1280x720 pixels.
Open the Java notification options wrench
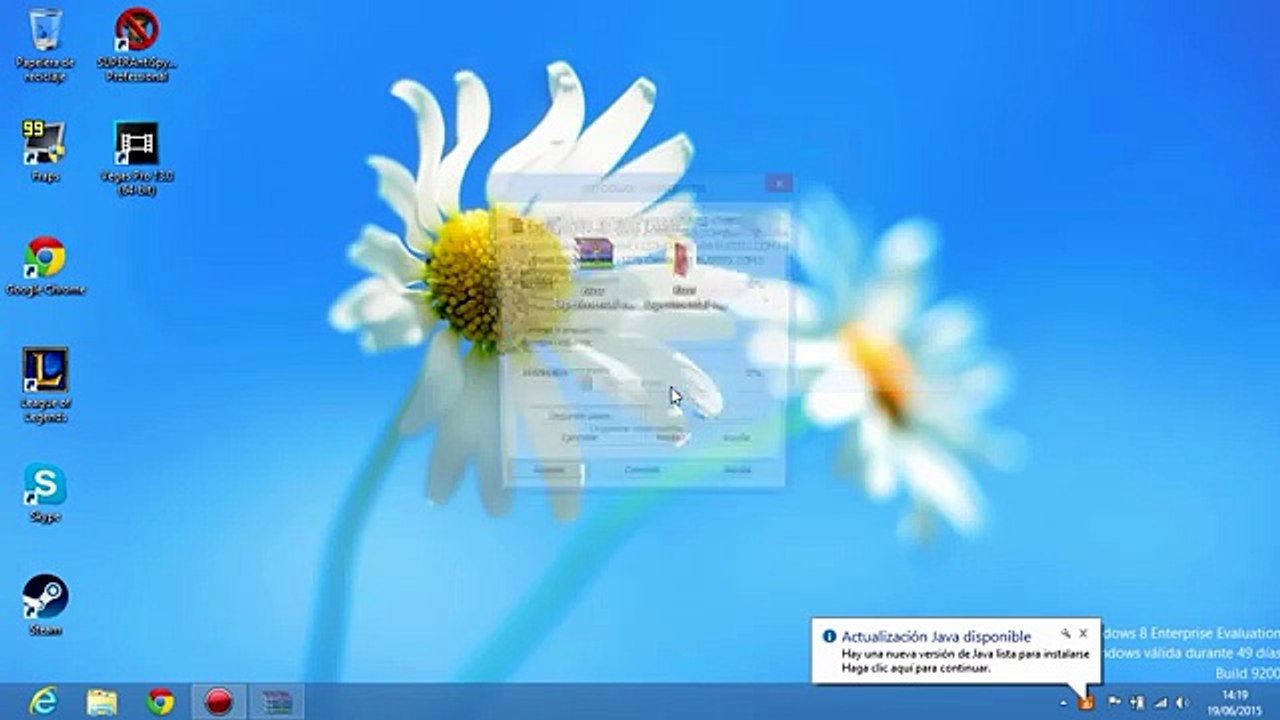coord(1066,633)
